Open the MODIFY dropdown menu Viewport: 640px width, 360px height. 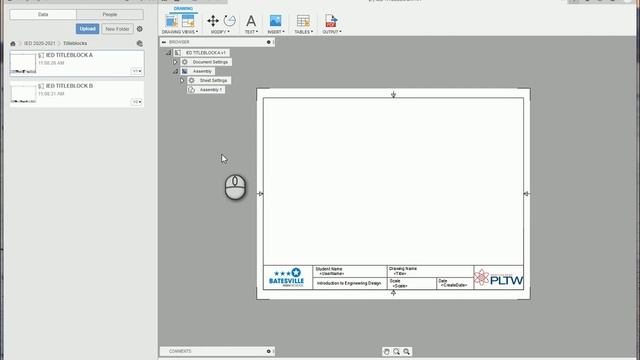220,32
